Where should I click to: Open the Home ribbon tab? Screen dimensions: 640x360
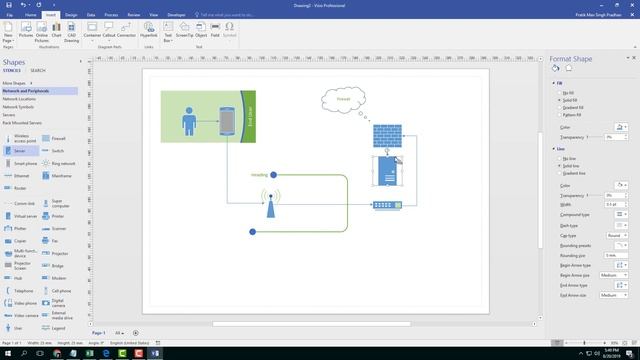(x=31, y=15)
